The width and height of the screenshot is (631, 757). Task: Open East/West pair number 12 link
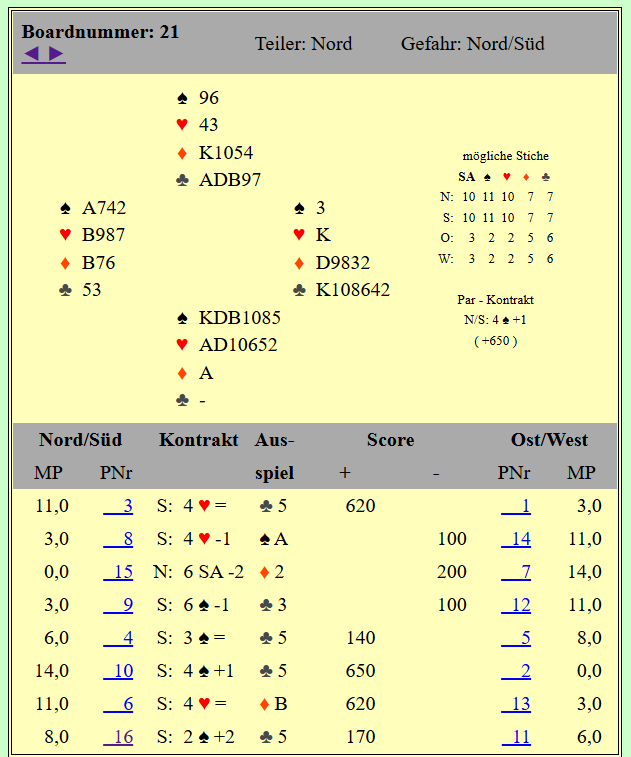click(x=516, y=605)
